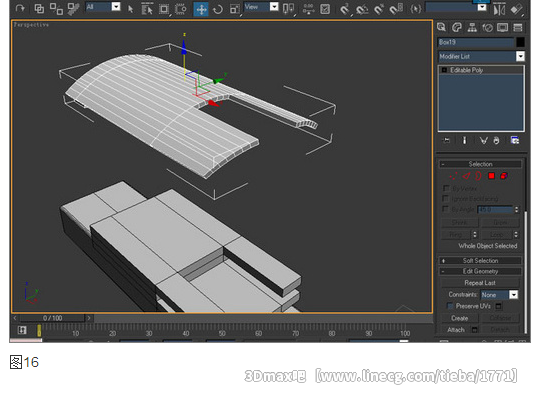The height and width of the screenshot is (395, 557).
Task: Open the Create command panel tab
Action: pos(442,27)
